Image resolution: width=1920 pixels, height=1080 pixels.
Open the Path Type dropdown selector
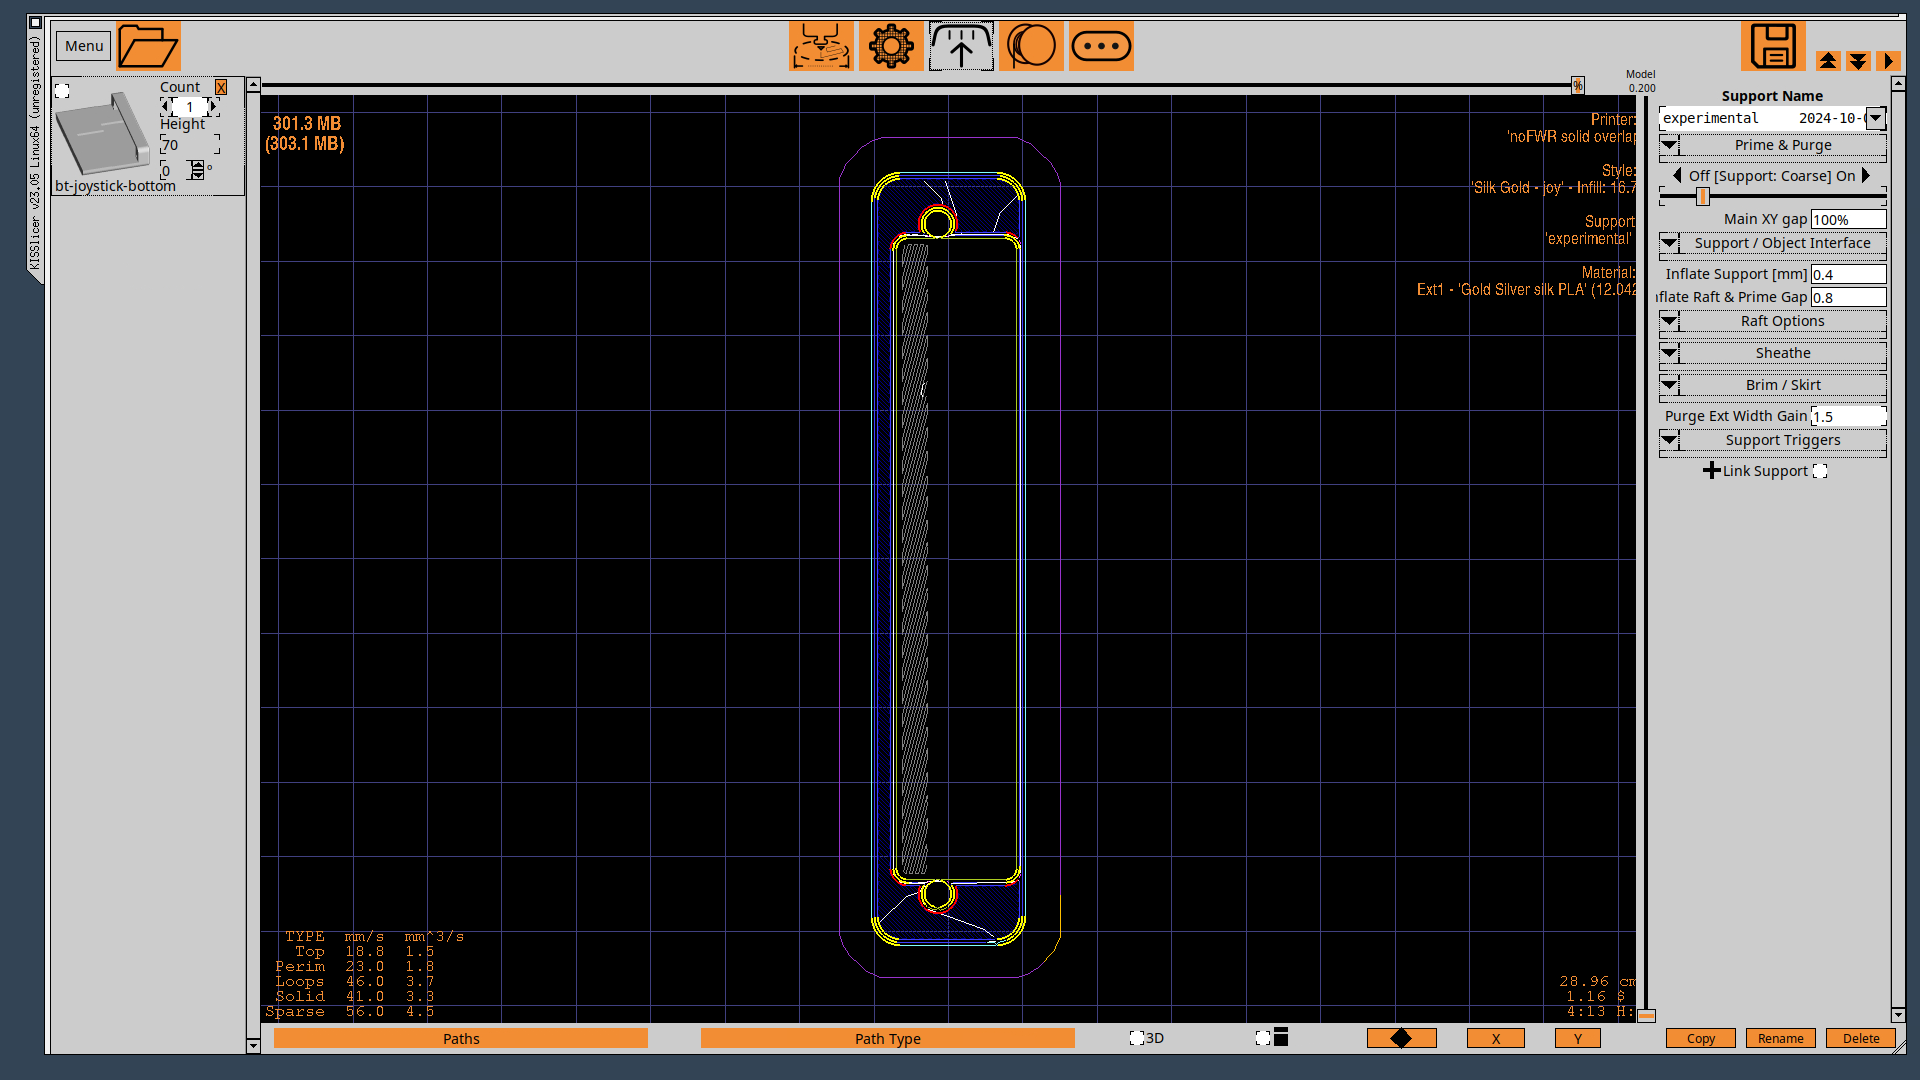pyautogui.click(x=888, y=1038)
